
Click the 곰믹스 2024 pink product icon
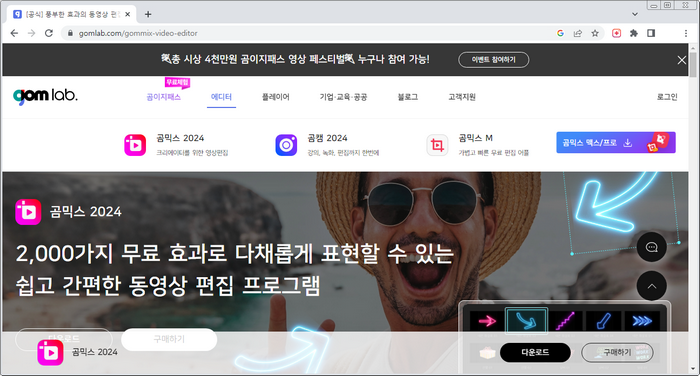[x=135, y=145]
